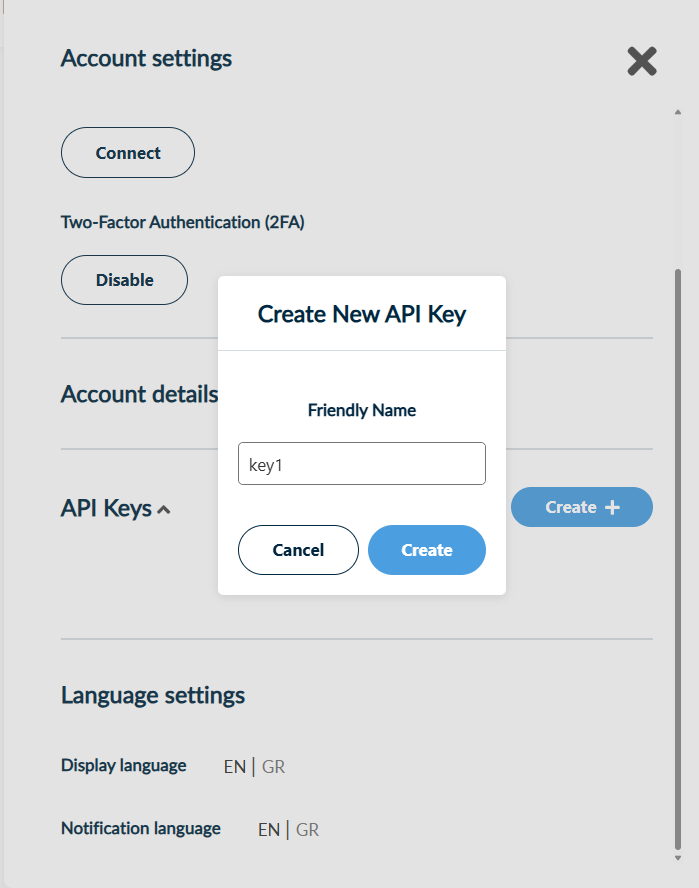This screenshot has width=699, height=888.
Task: Click the Account details section heading
Action: pyautogui.click(x=139, y=394)
